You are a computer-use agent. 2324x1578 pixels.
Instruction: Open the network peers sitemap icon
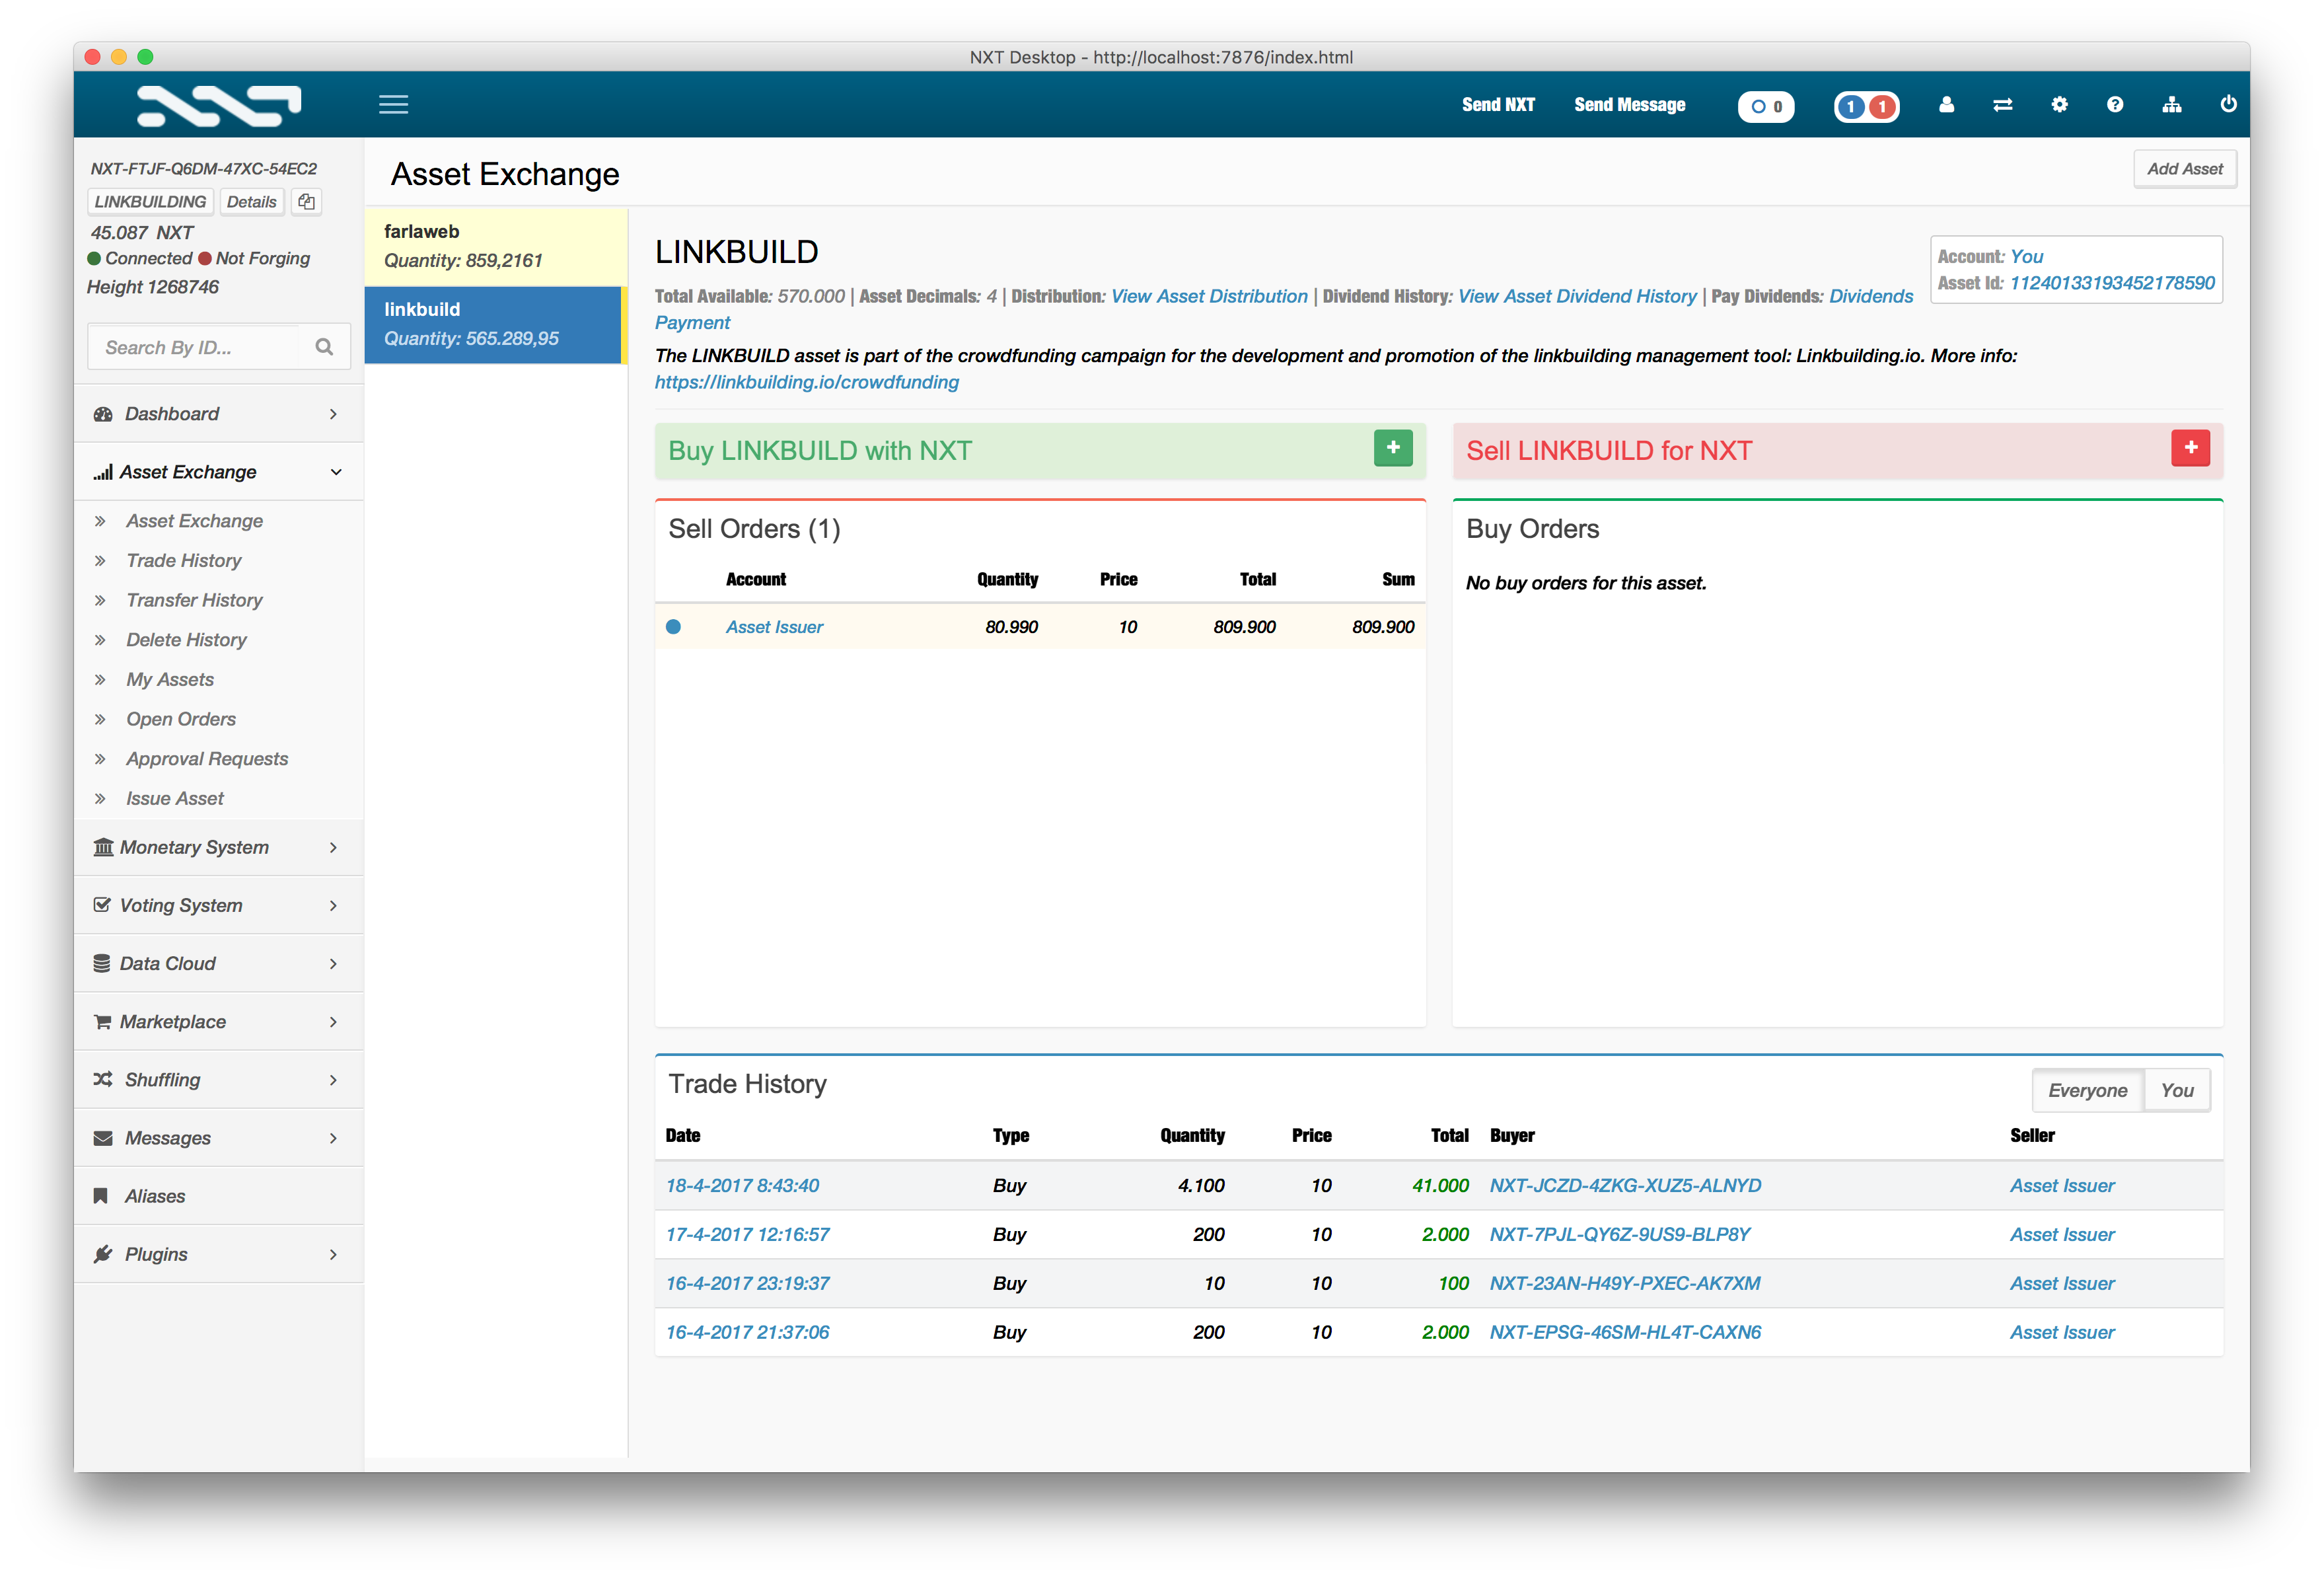2172,104
